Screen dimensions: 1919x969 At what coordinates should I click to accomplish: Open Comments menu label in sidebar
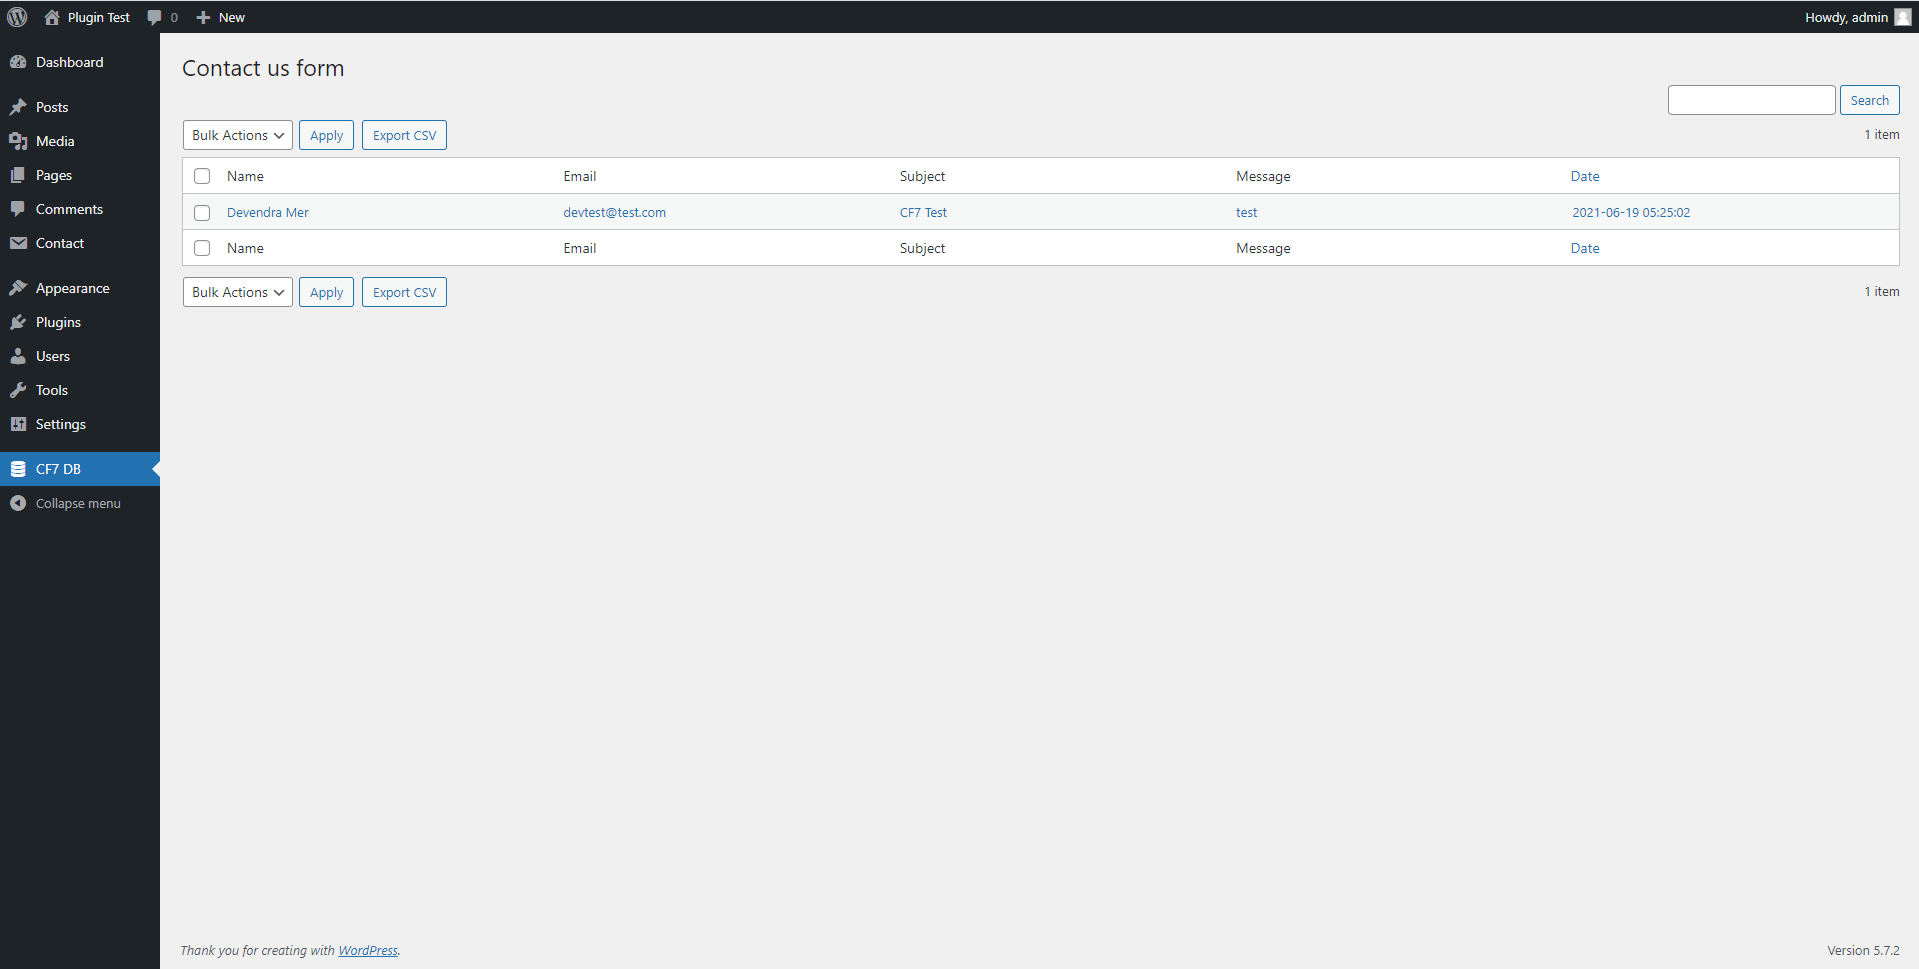coord(69,209)
